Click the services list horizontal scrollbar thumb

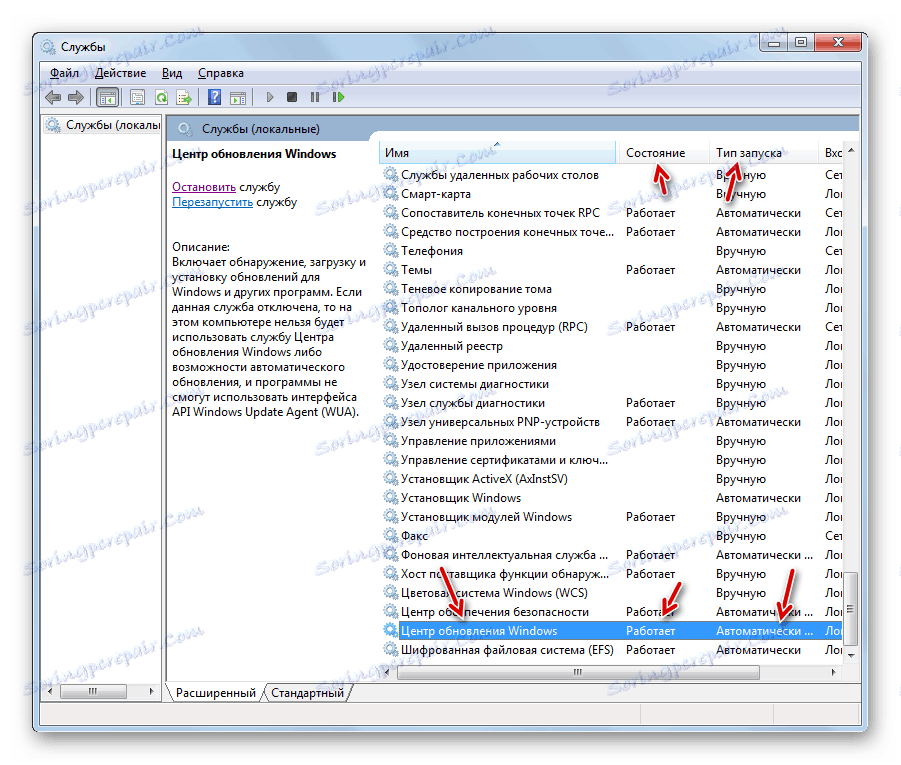pos(578,672)
